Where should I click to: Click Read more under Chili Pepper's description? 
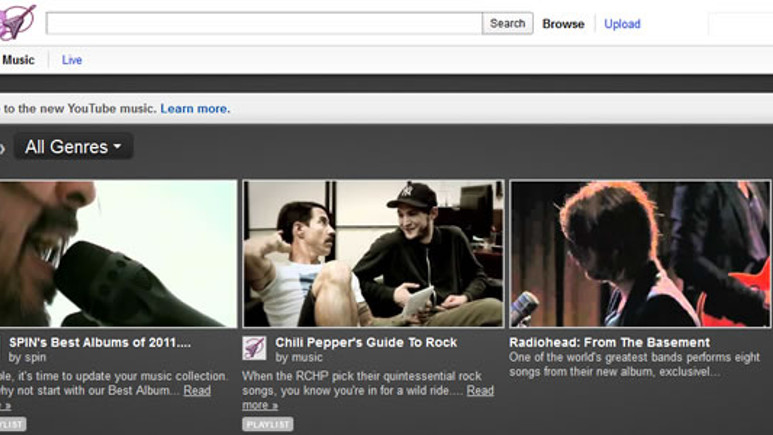480,391
